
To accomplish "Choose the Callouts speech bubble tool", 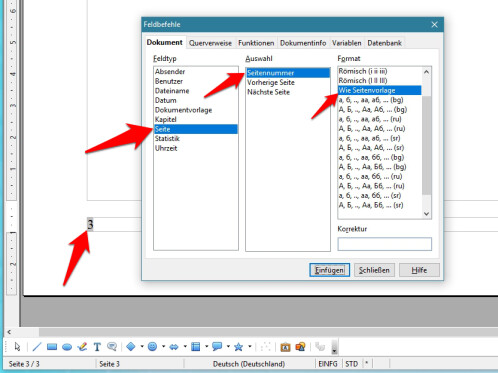I will [x=112, y=347].
